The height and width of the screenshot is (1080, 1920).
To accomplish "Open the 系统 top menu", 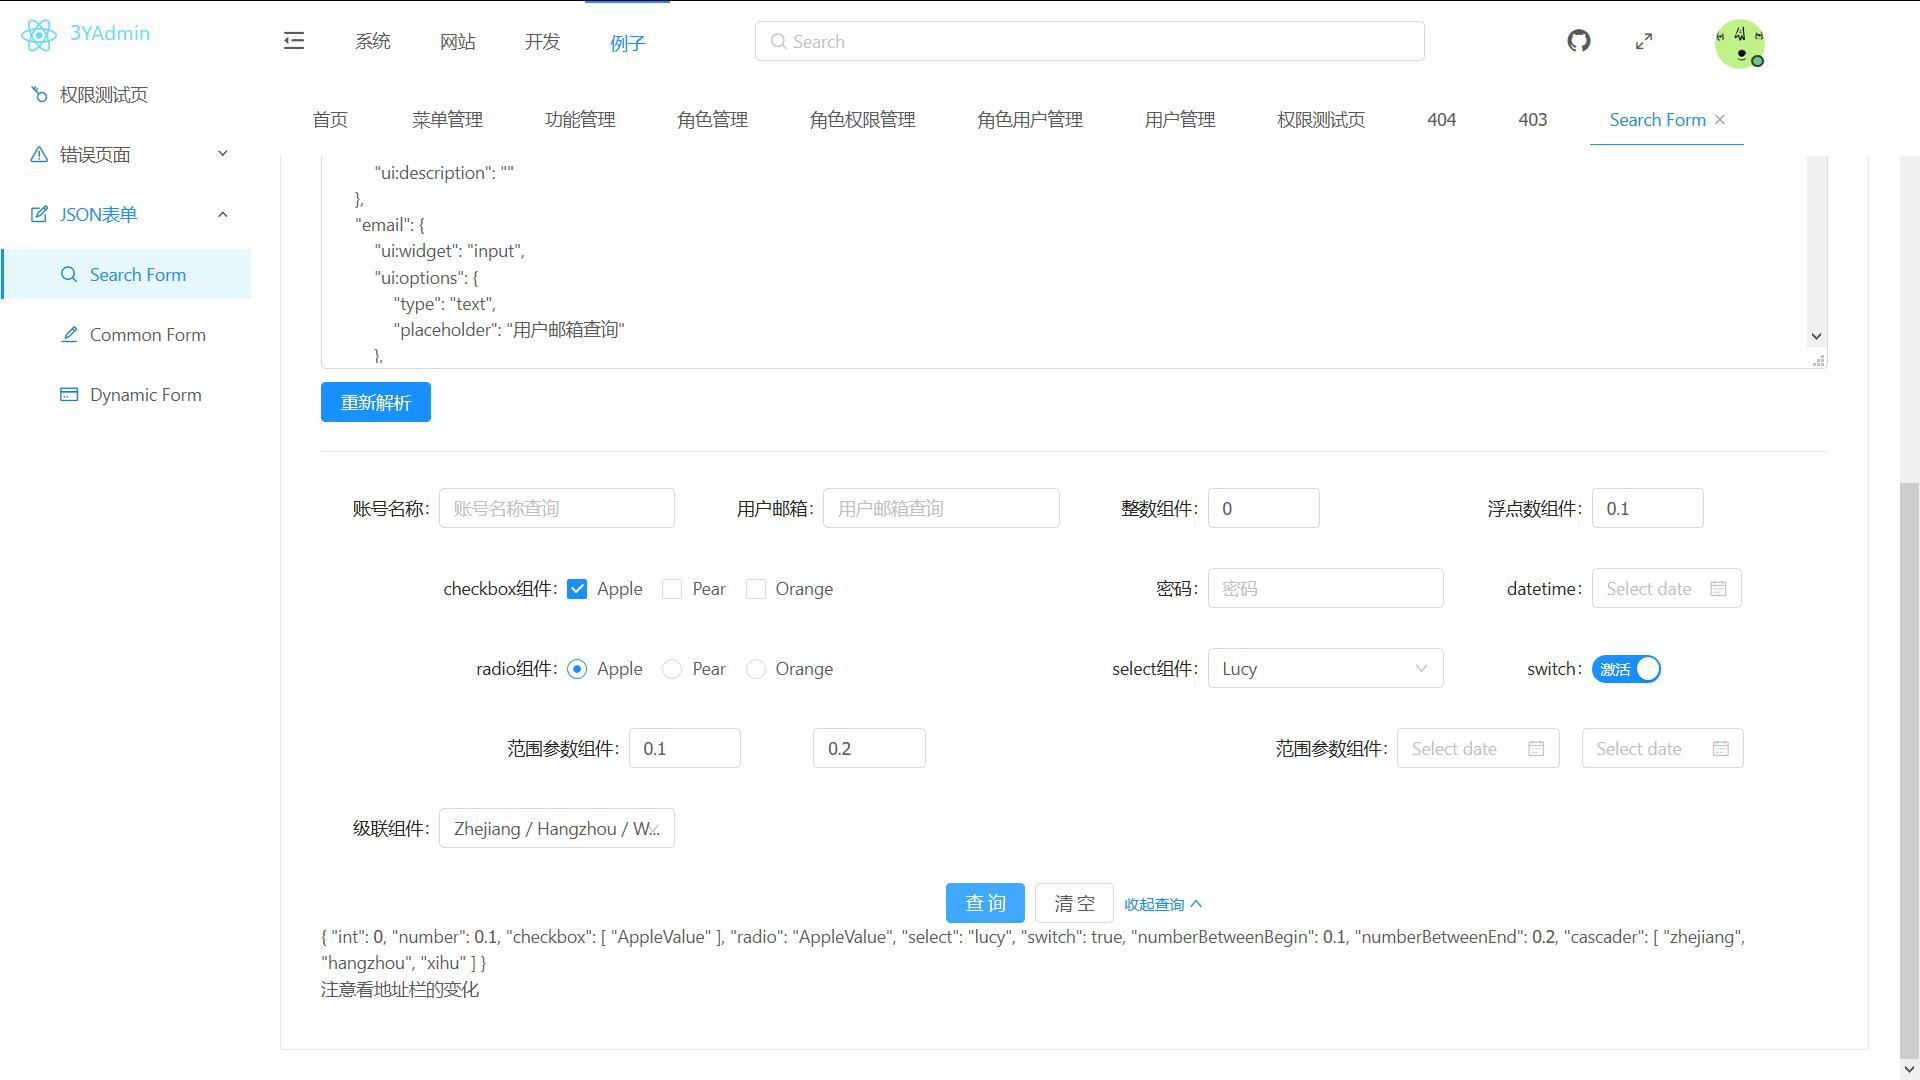I will click(373, 42).
